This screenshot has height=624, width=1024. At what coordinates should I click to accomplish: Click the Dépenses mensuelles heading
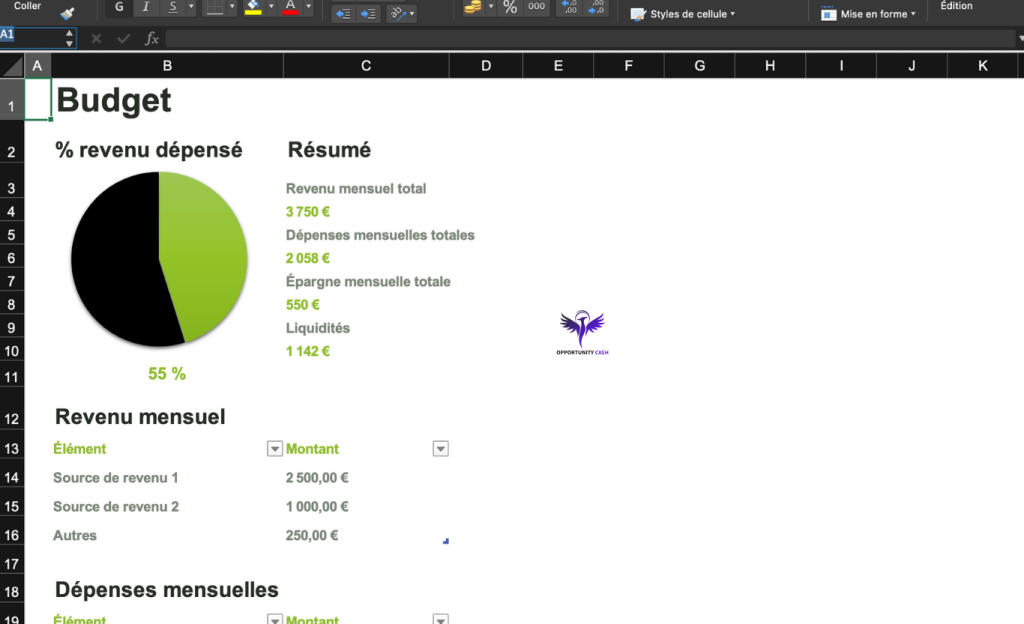click(167, 589)
